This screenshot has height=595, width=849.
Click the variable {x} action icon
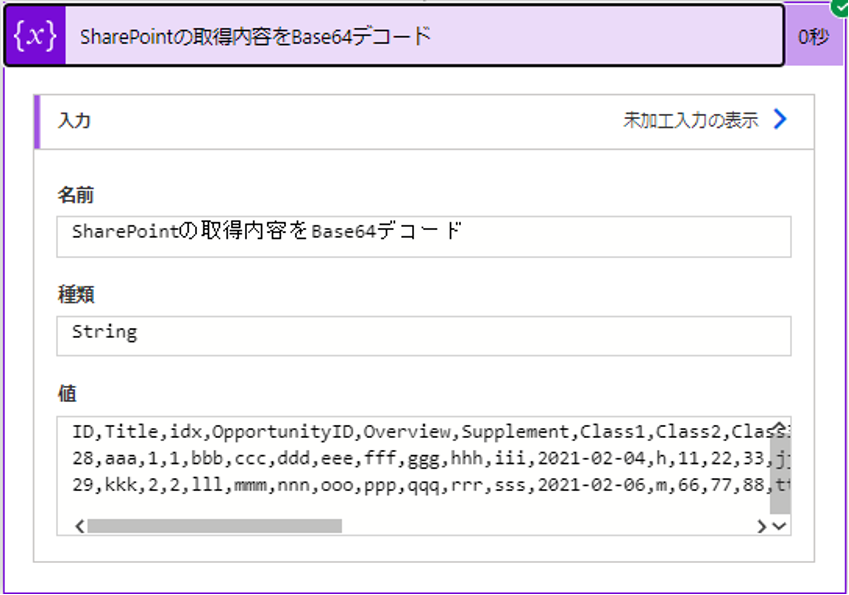[35, 36]
